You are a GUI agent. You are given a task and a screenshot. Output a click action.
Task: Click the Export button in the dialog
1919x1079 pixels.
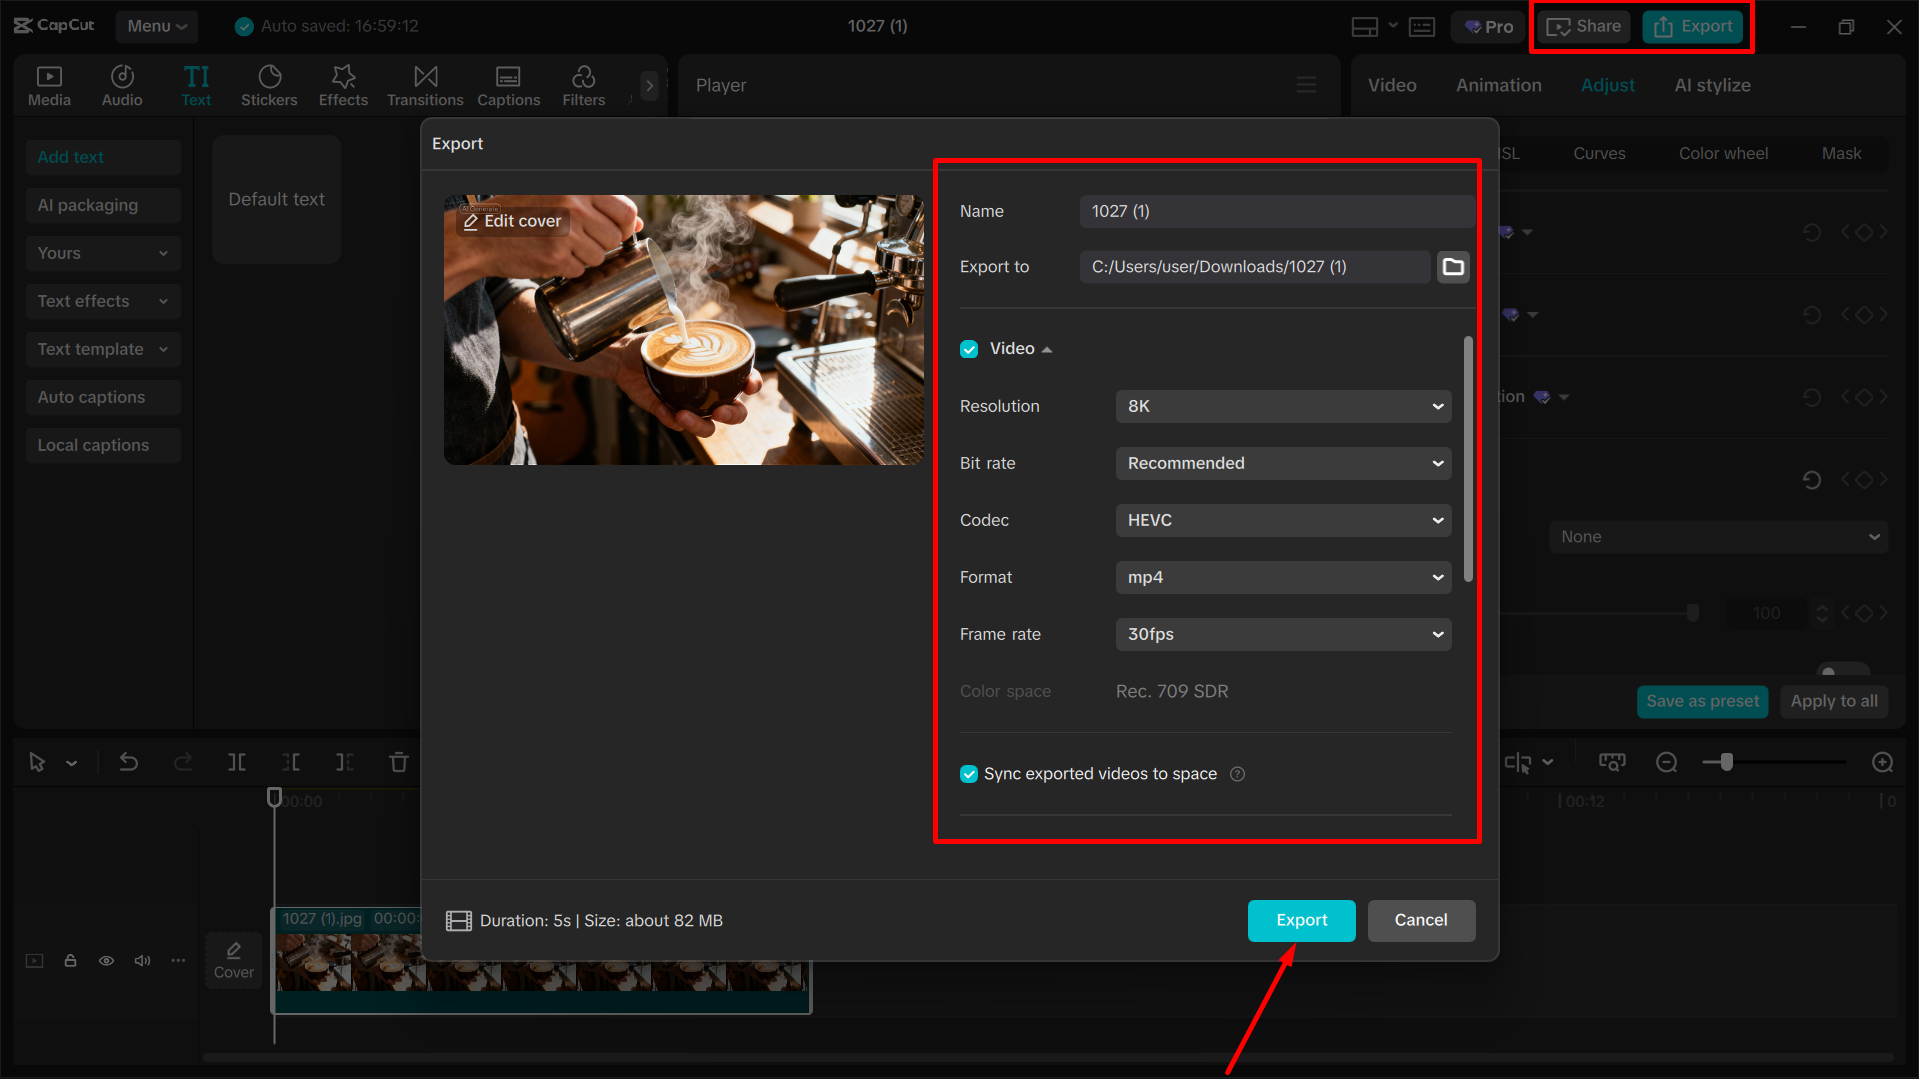tap(1301, 920)
